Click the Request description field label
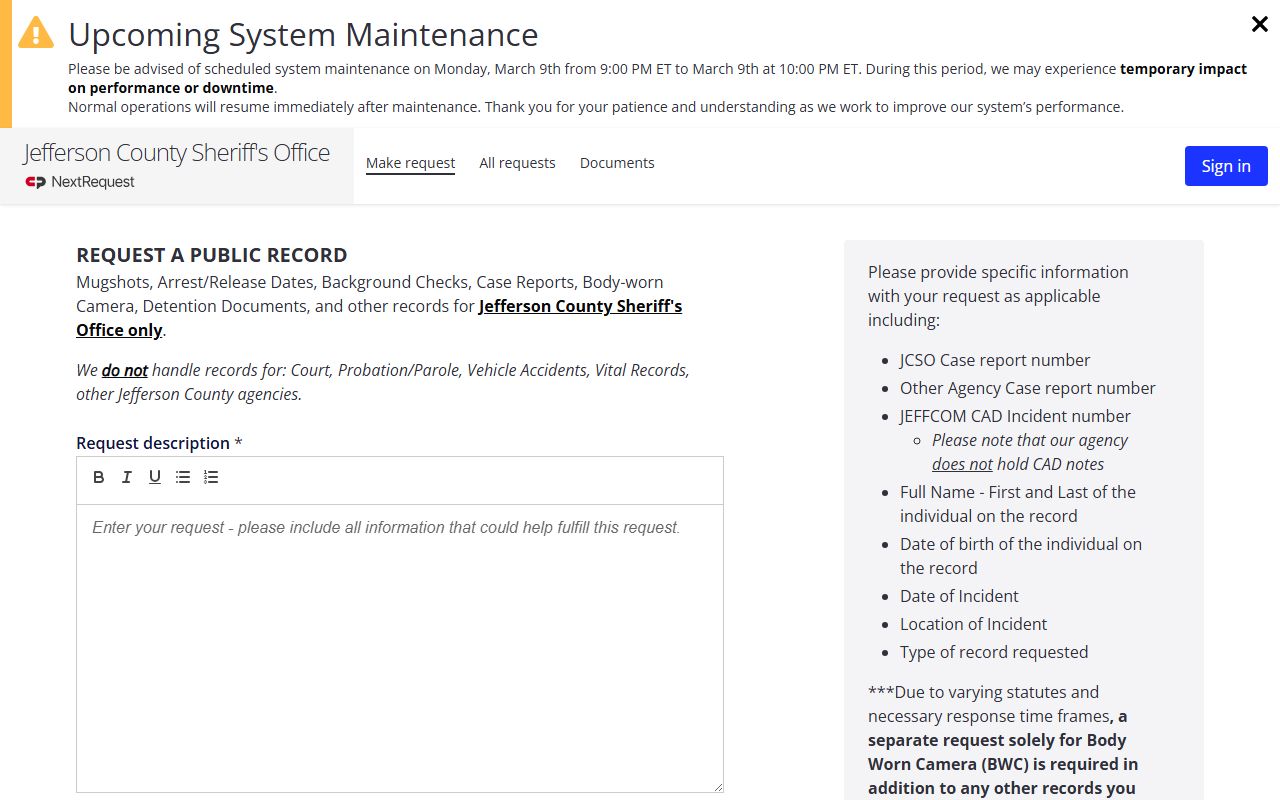Screen dimensions: 1280x800 pyautogui.click(x=153, y=443)
